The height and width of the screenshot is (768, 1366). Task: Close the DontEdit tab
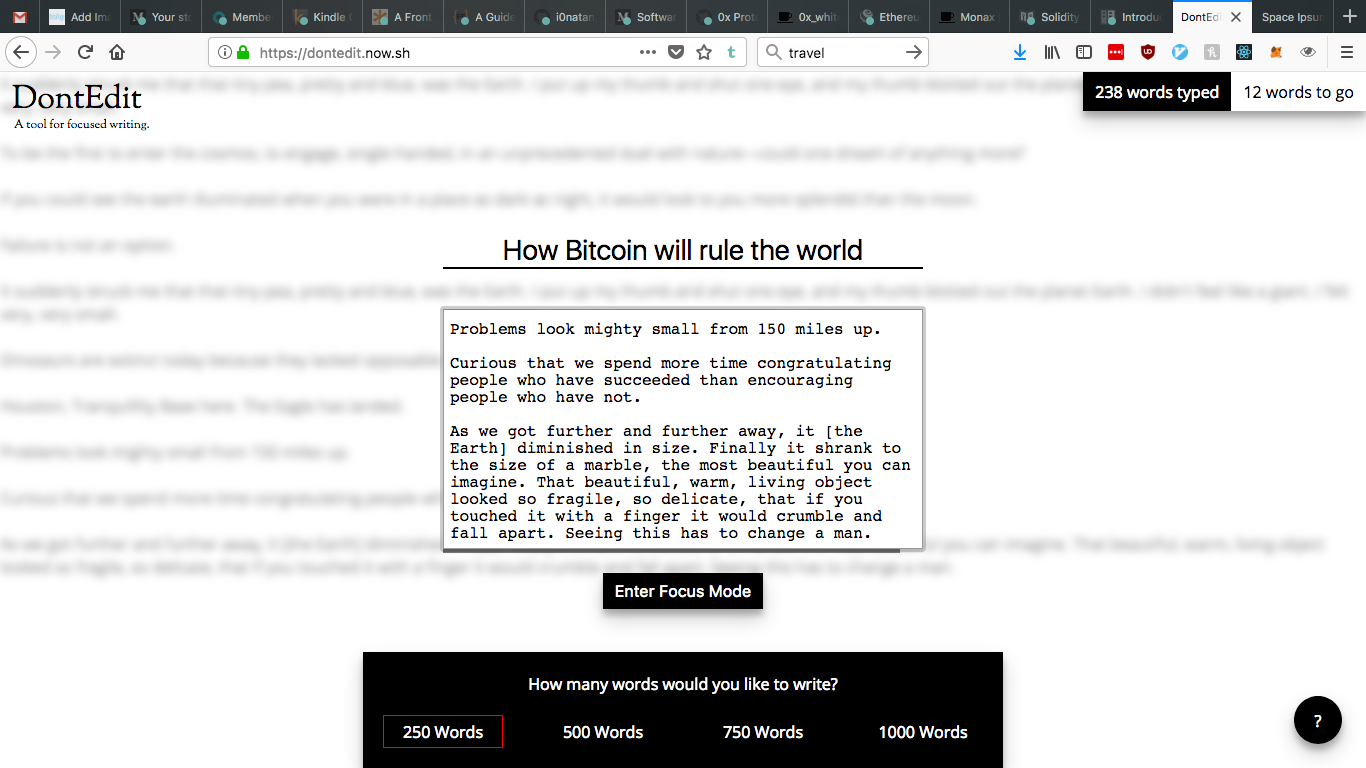[1236, 17]
